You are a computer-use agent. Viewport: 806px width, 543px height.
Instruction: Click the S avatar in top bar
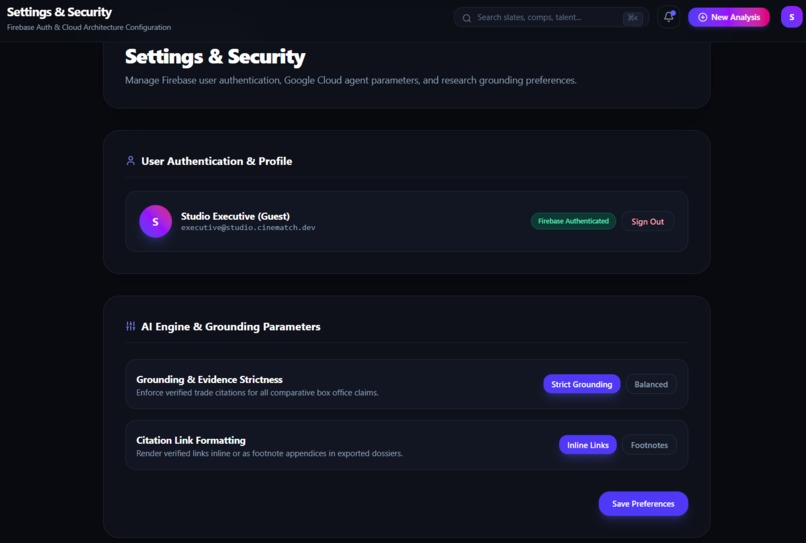[x=791, y=17]
